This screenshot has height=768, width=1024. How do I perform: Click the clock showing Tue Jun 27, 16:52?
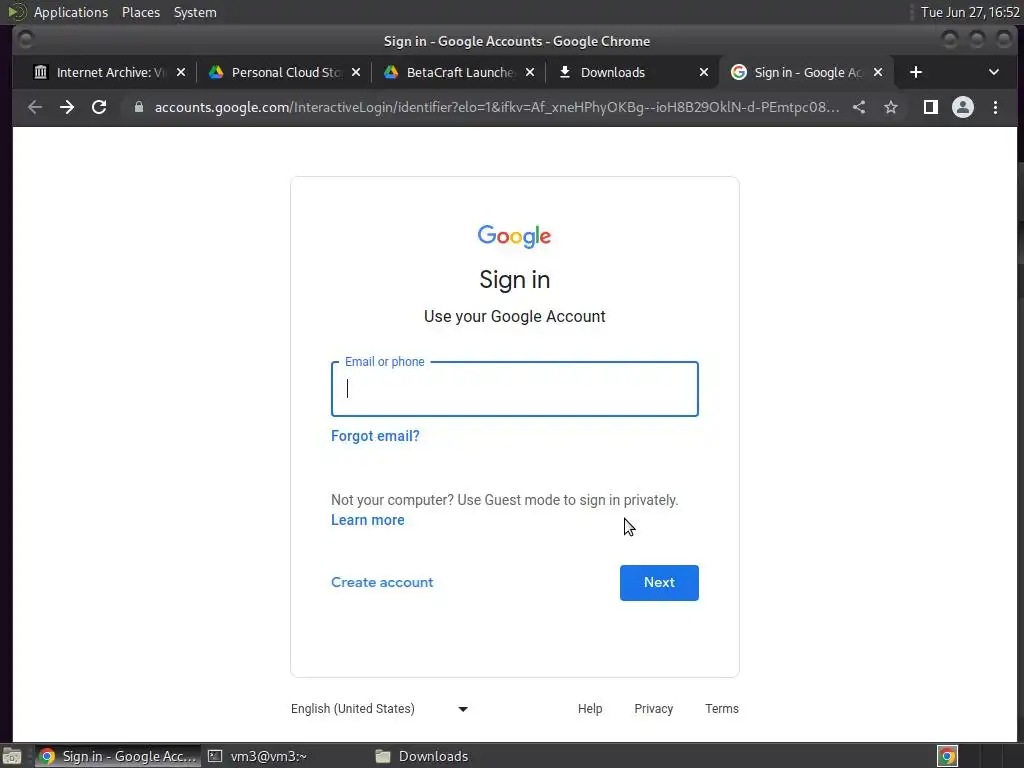click(x=970, y=12)
